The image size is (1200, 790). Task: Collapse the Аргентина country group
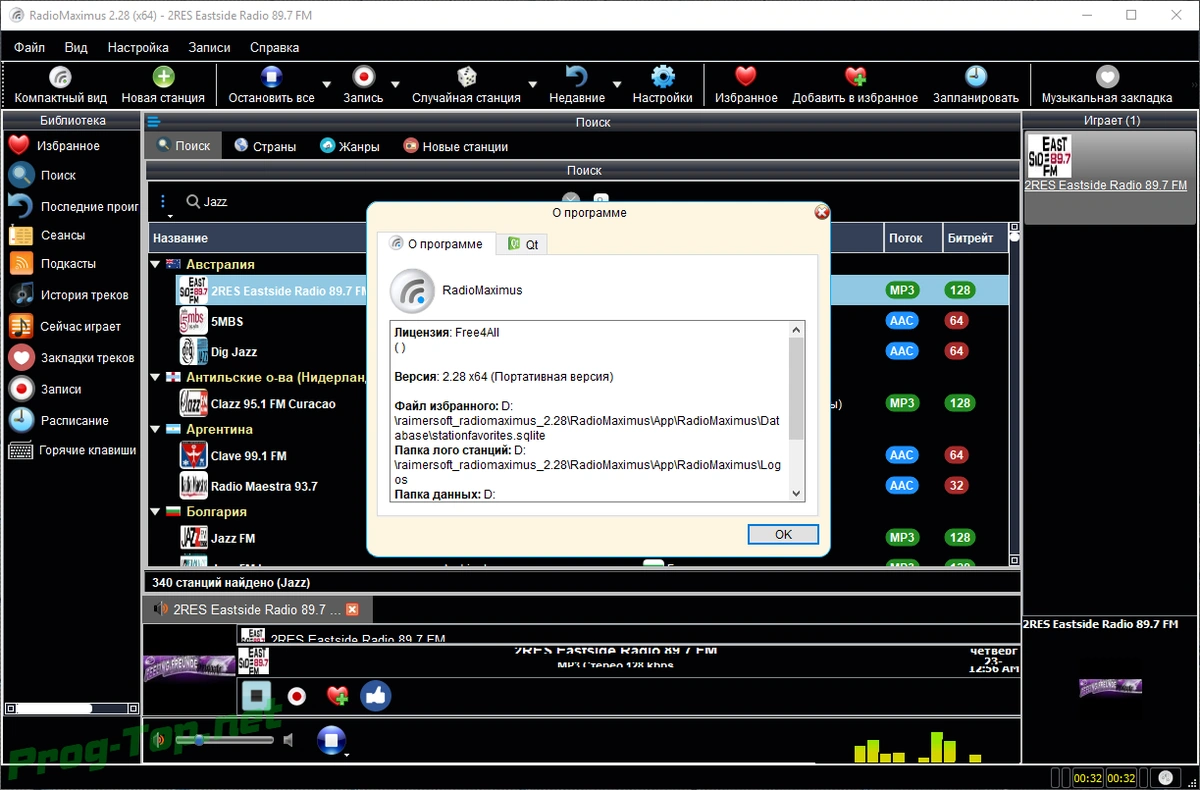[155, 429]
